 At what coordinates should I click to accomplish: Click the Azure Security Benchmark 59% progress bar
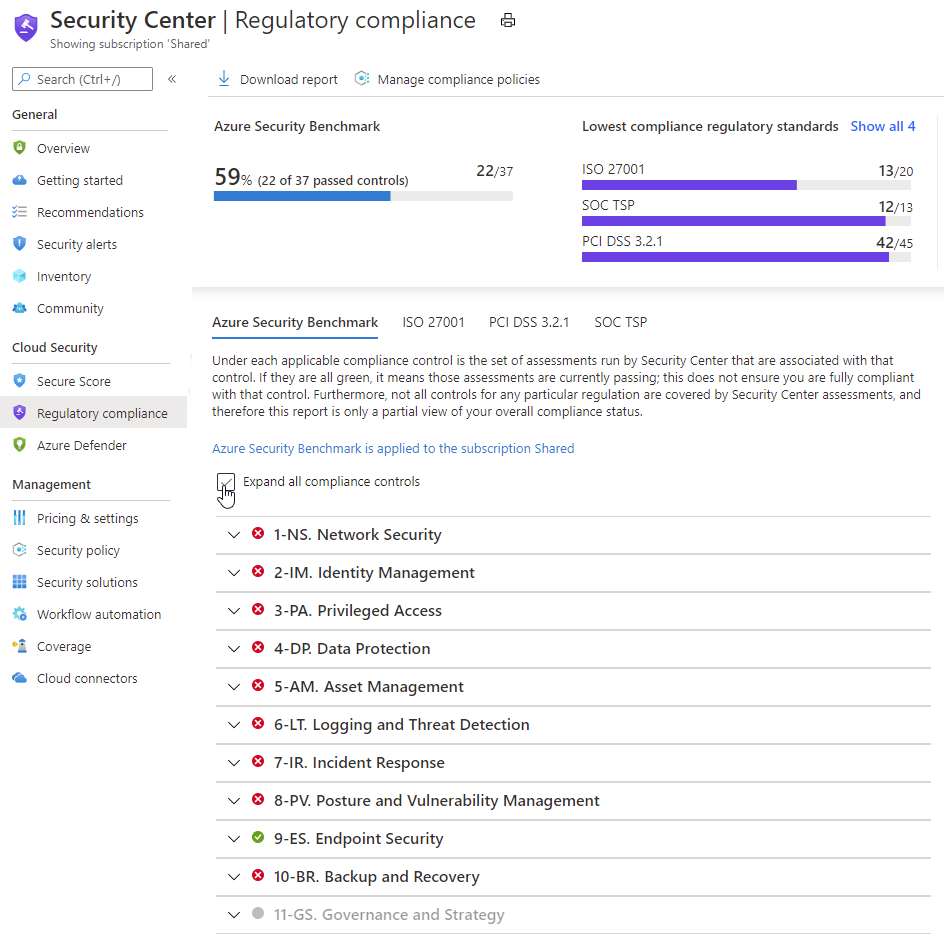[363, 196]
